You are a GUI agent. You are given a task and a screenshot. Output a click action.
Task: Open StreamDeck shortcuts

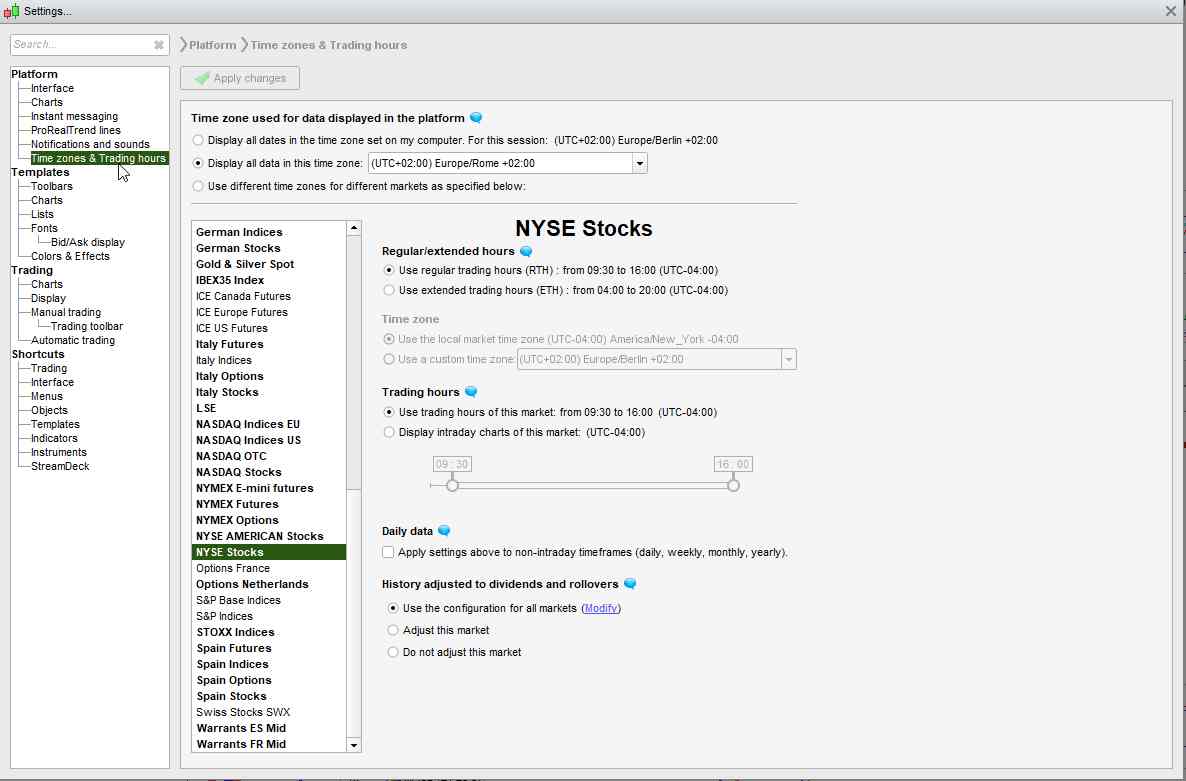pyautogui.click(x=60, y=466)
